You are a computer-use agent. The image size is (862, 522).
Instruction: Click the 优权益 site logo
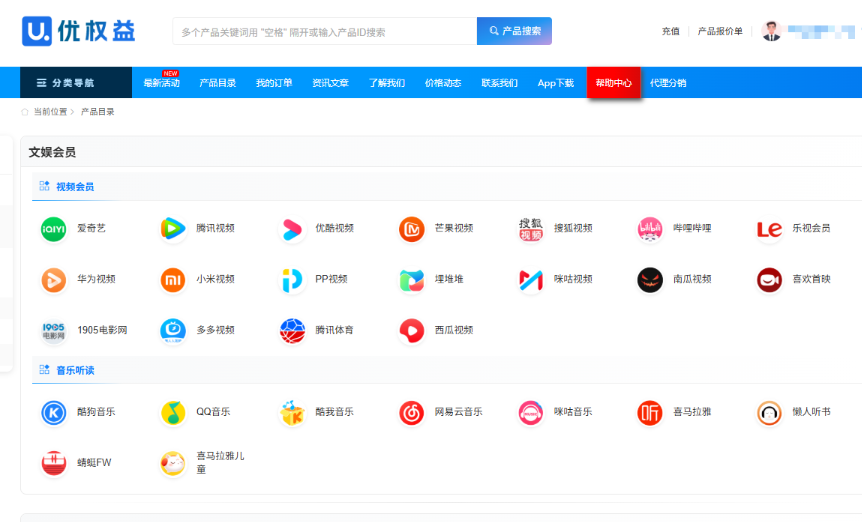79,31
